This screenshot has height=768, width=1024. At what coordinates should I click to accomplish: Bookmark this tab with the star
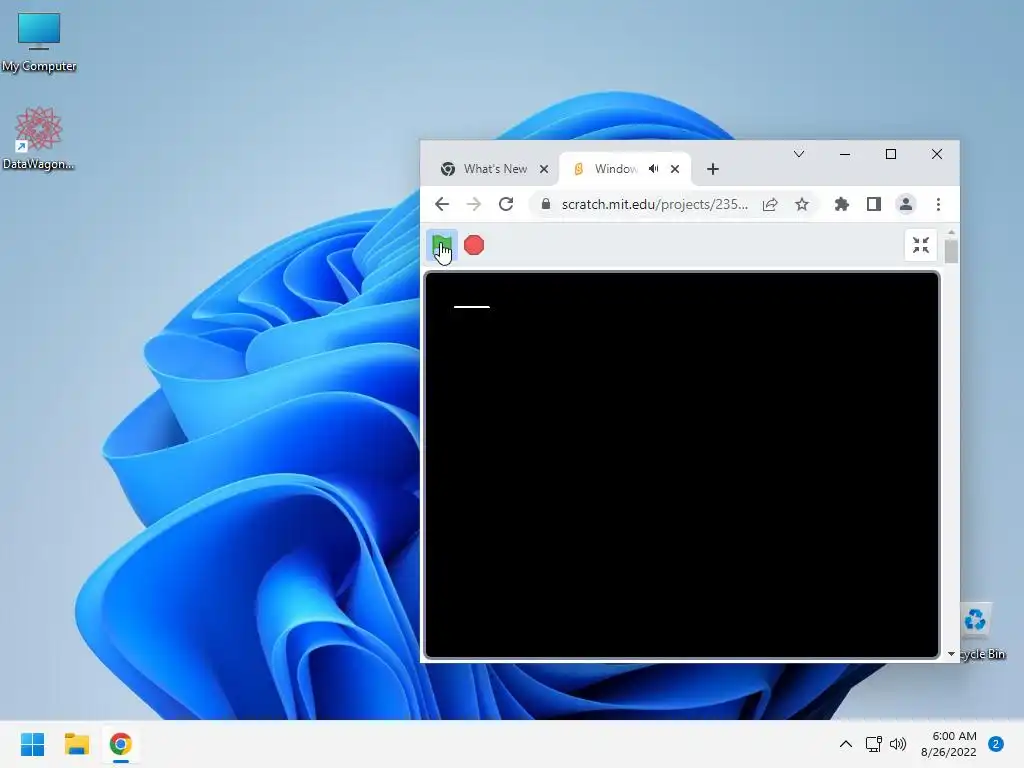click(x=802, y=204)
